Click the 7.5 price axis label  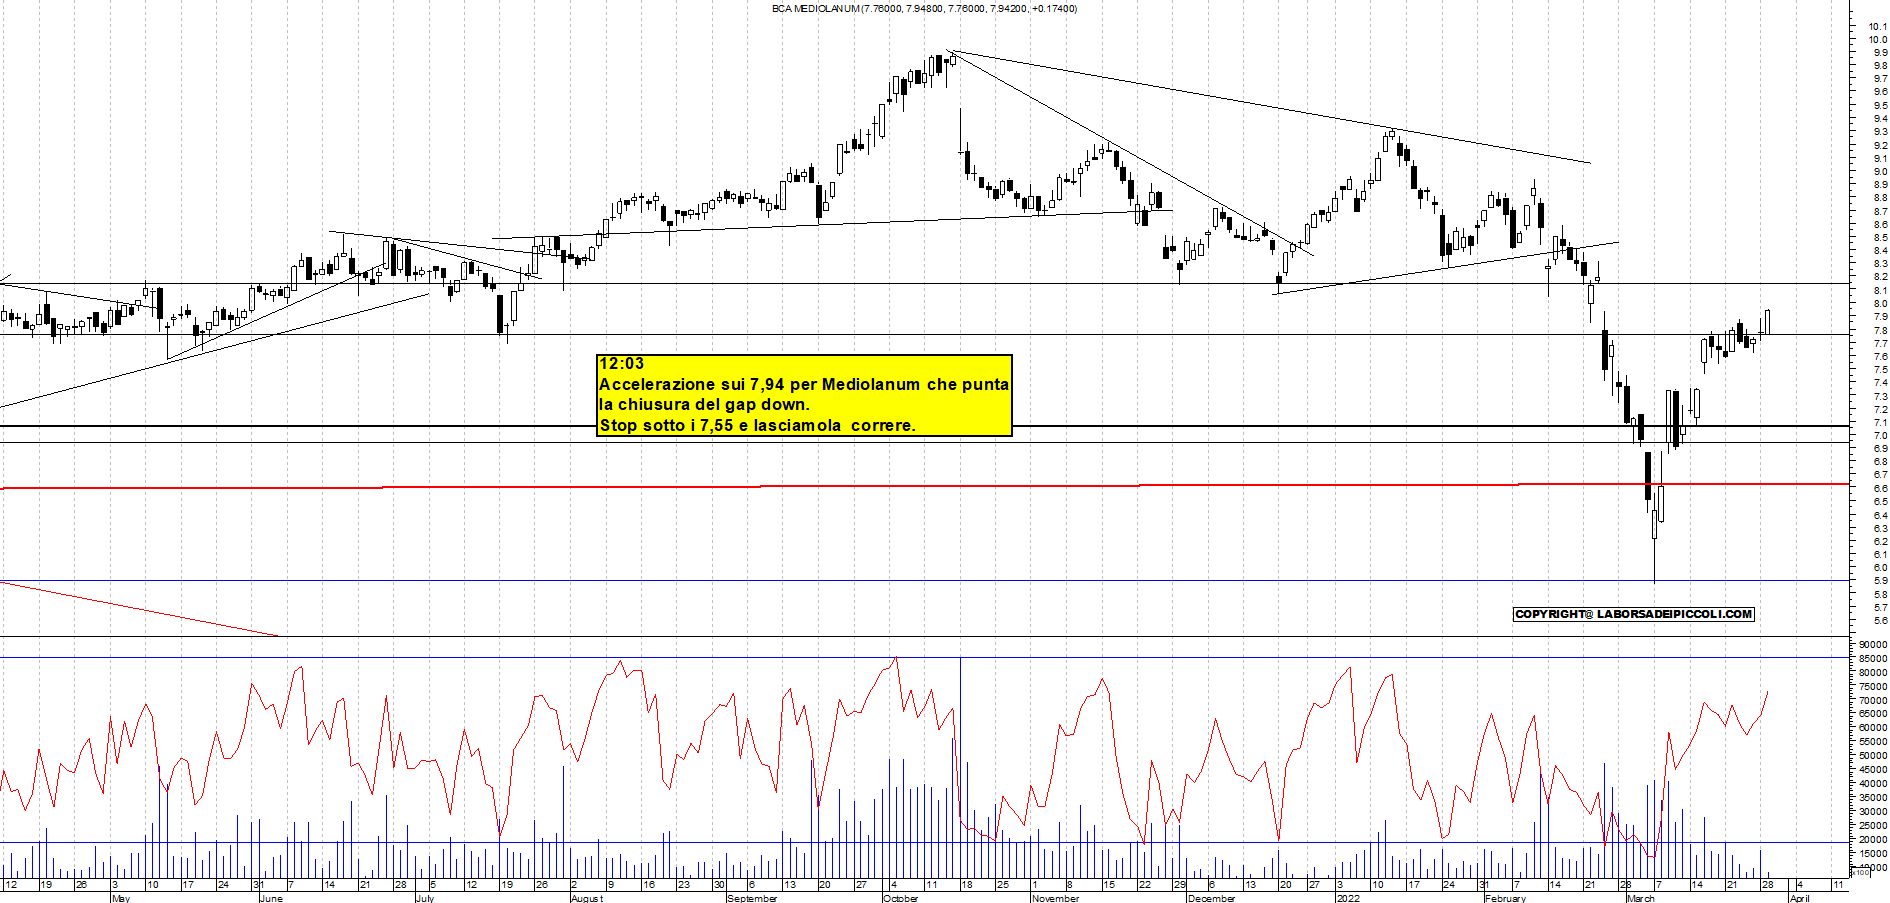(1880, 370)
